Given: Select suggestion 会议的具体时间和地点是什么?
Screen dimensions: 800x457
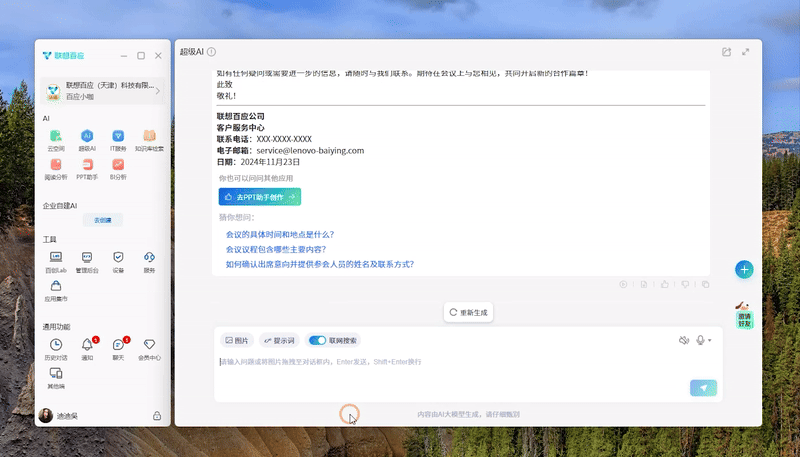Looking at the screenshot, I should [x=280, y=235].
